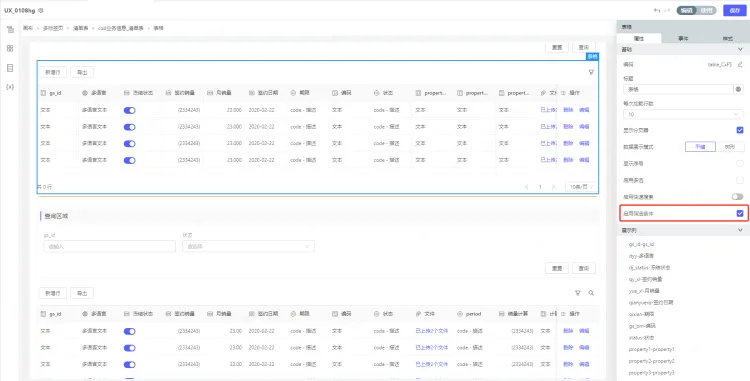The height and width of the screenshot is (381, 750).
Task: Click property3-property3 in display columns list
Action: pos(651,372)
